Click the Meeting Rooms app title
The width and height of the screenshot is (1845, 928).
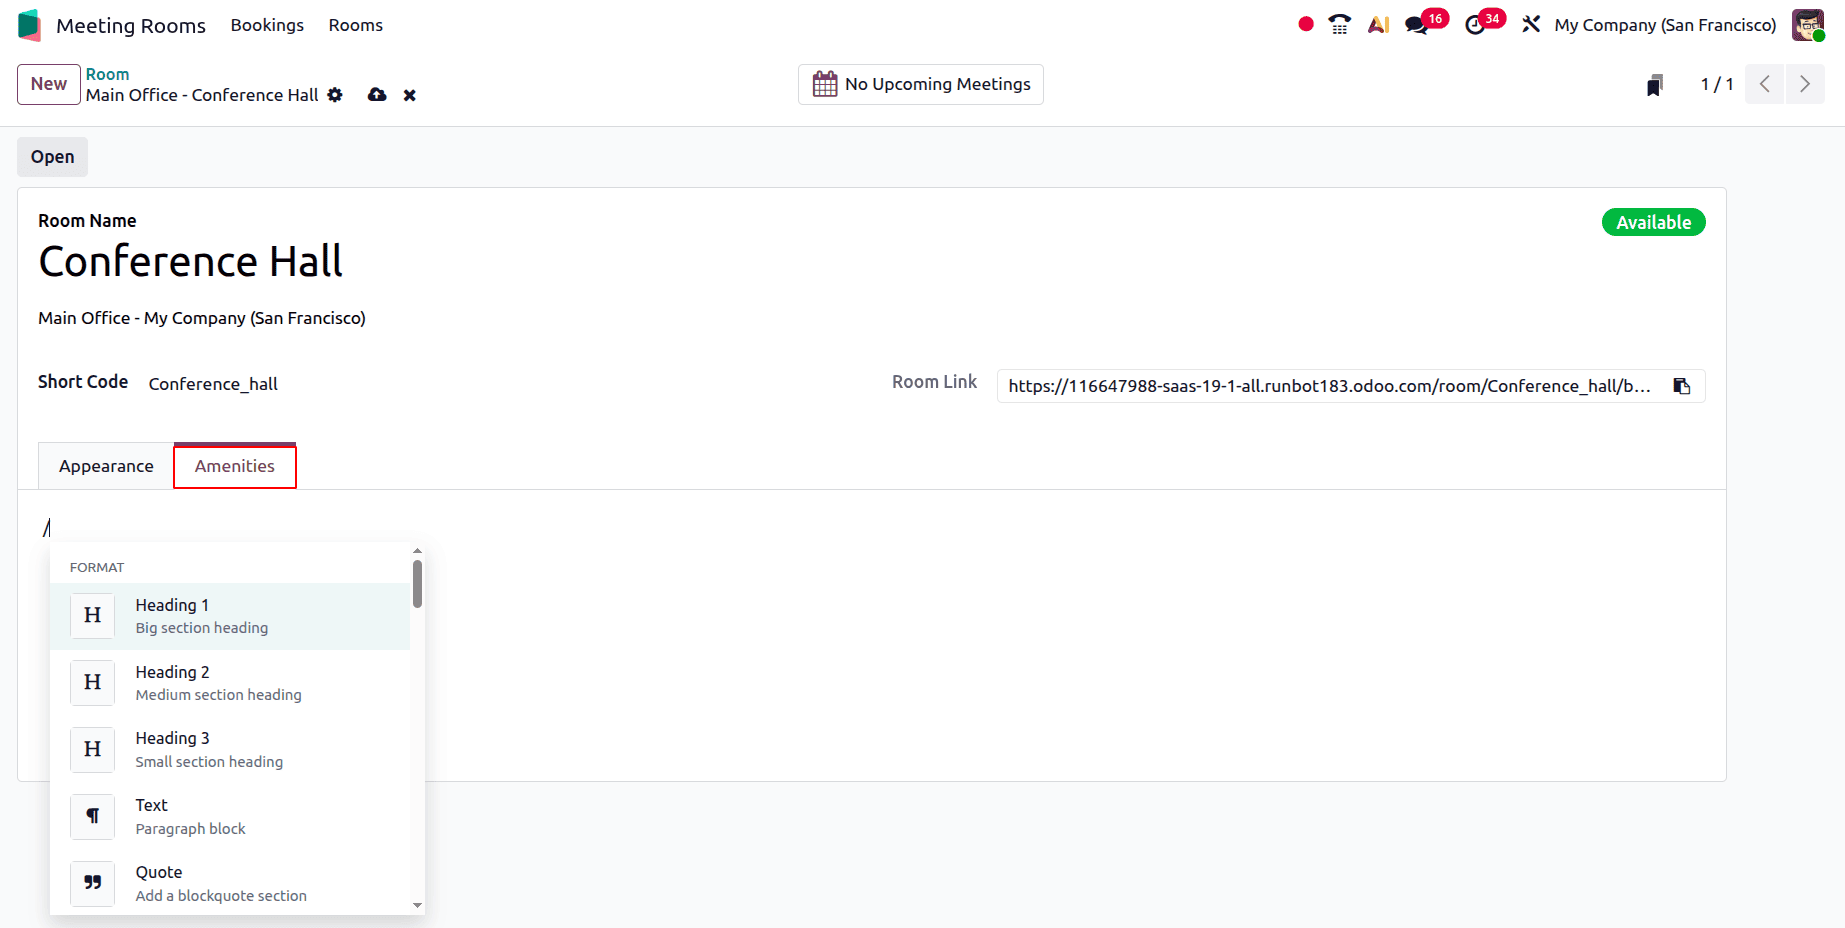point(131,25)
